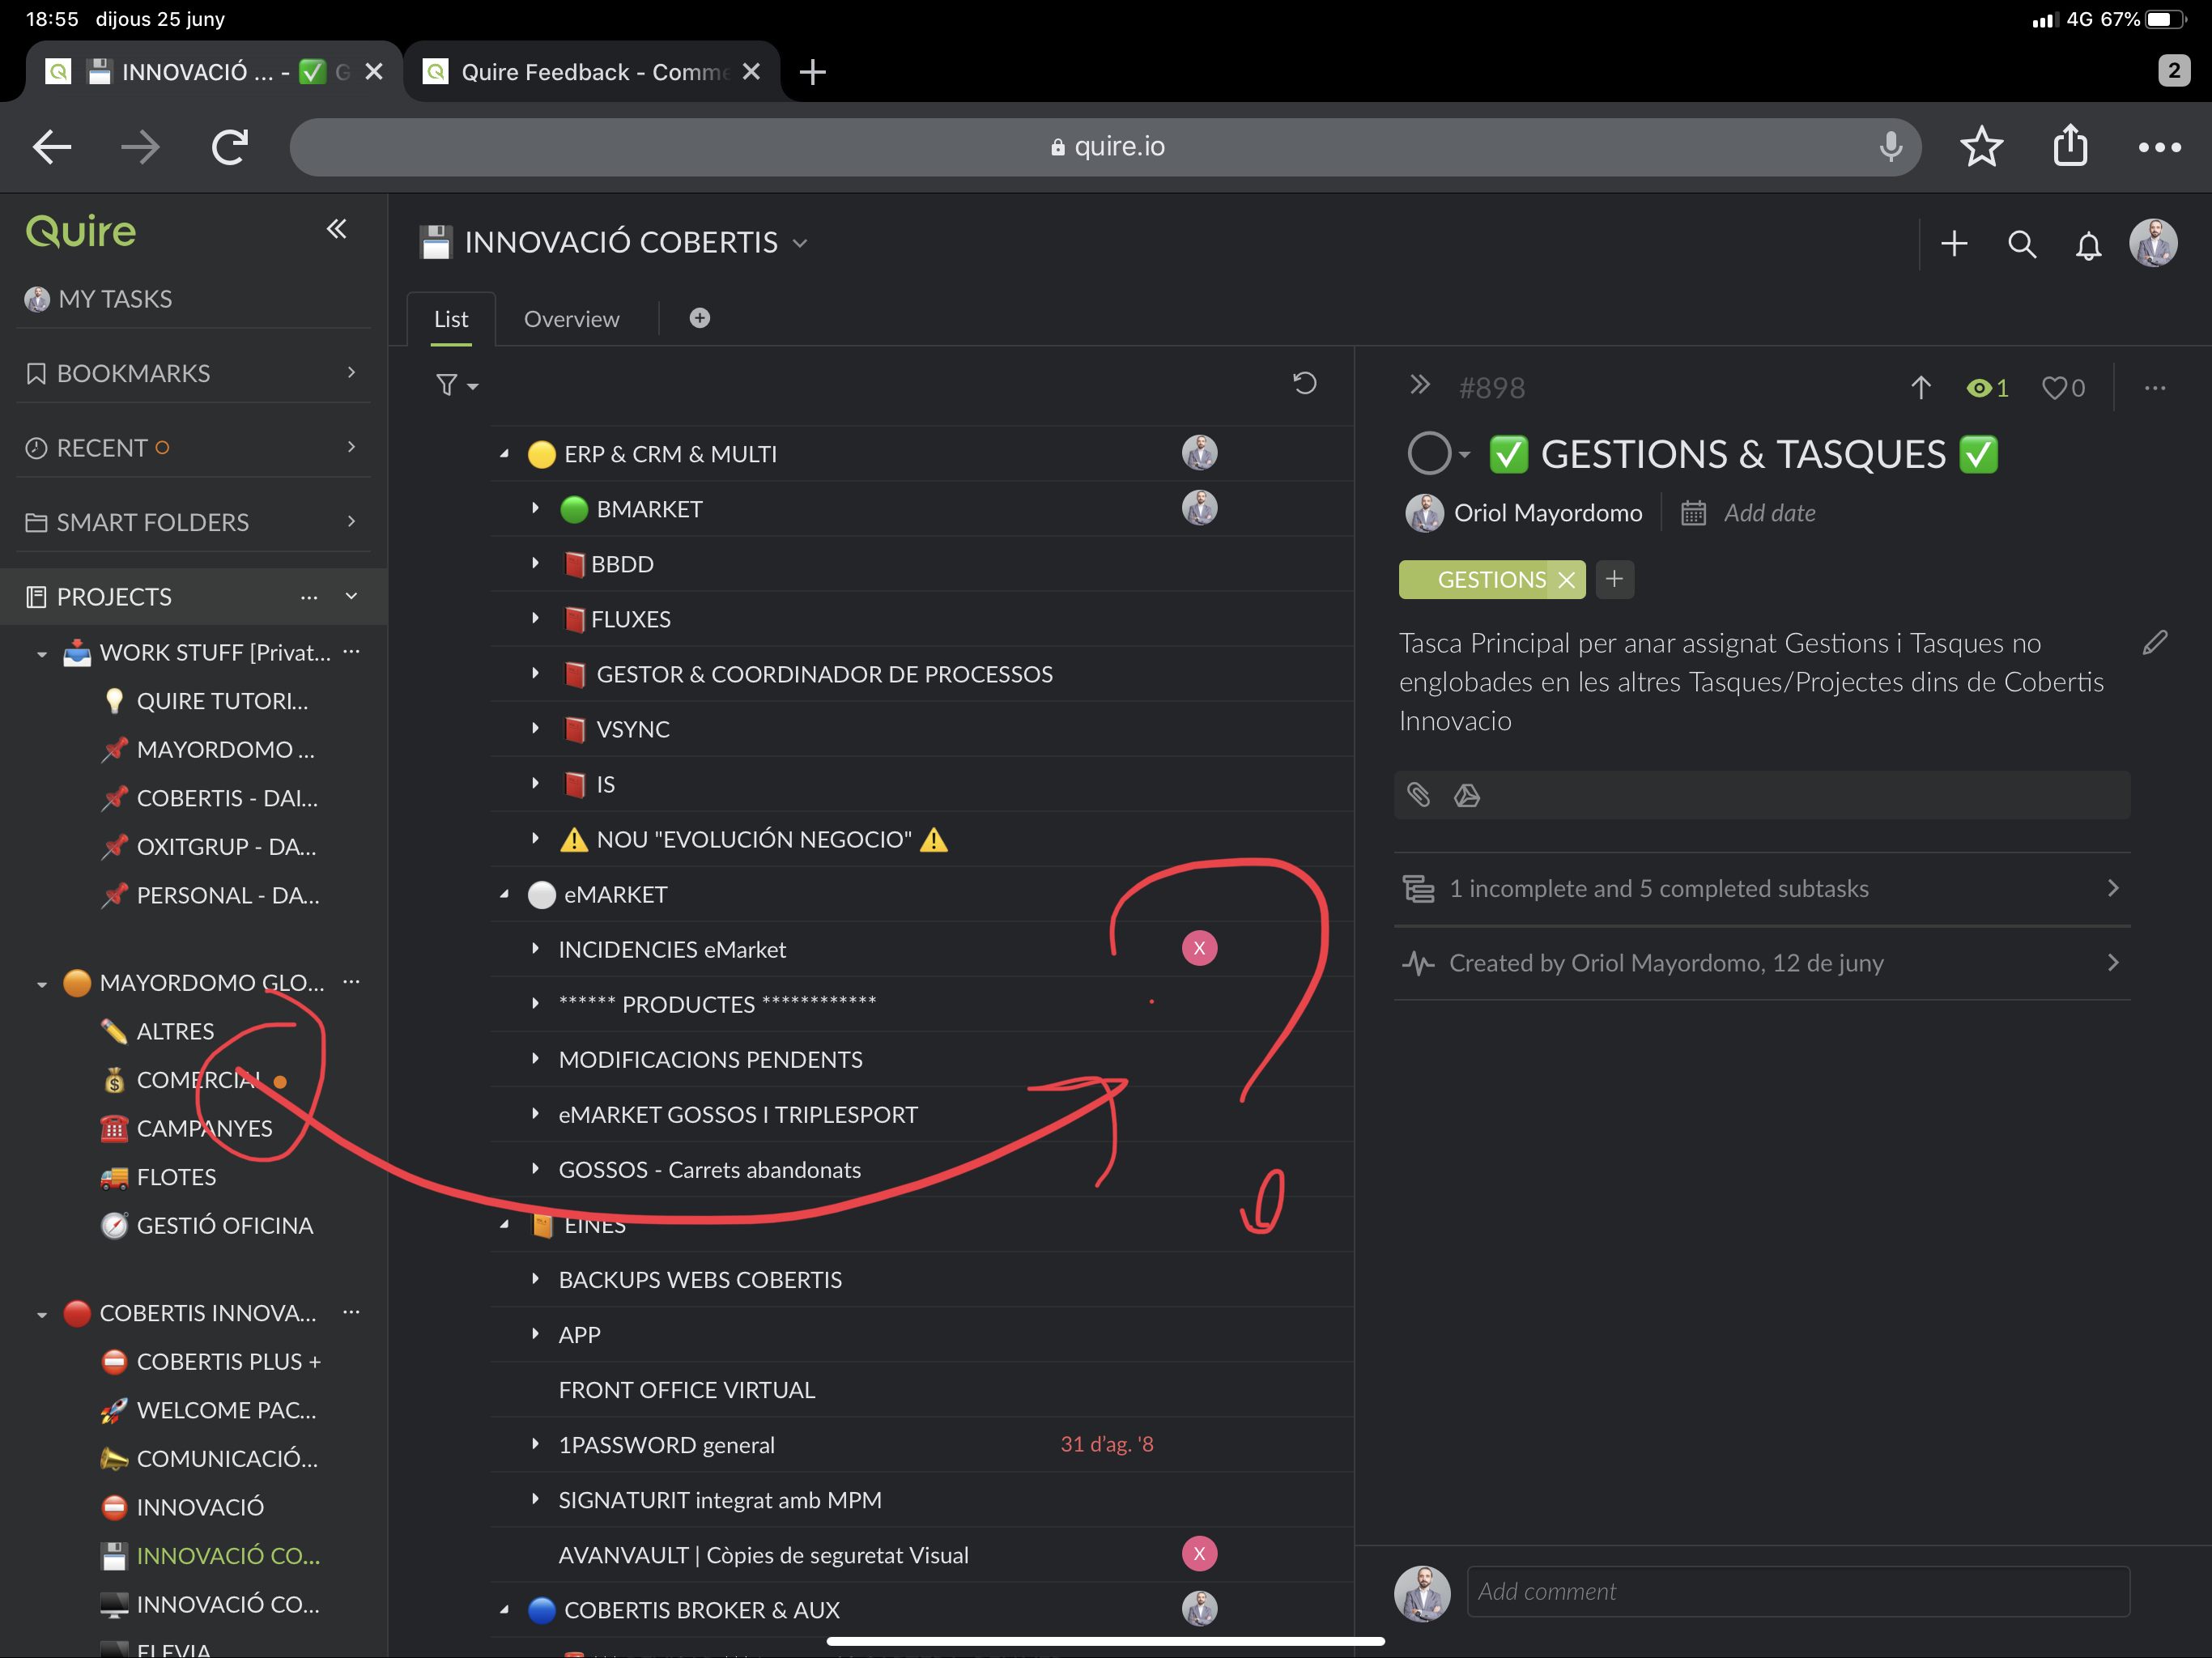Collapse COBERTIS BROKER & AUX group

pyautogui.click(x=505, y=1609)
